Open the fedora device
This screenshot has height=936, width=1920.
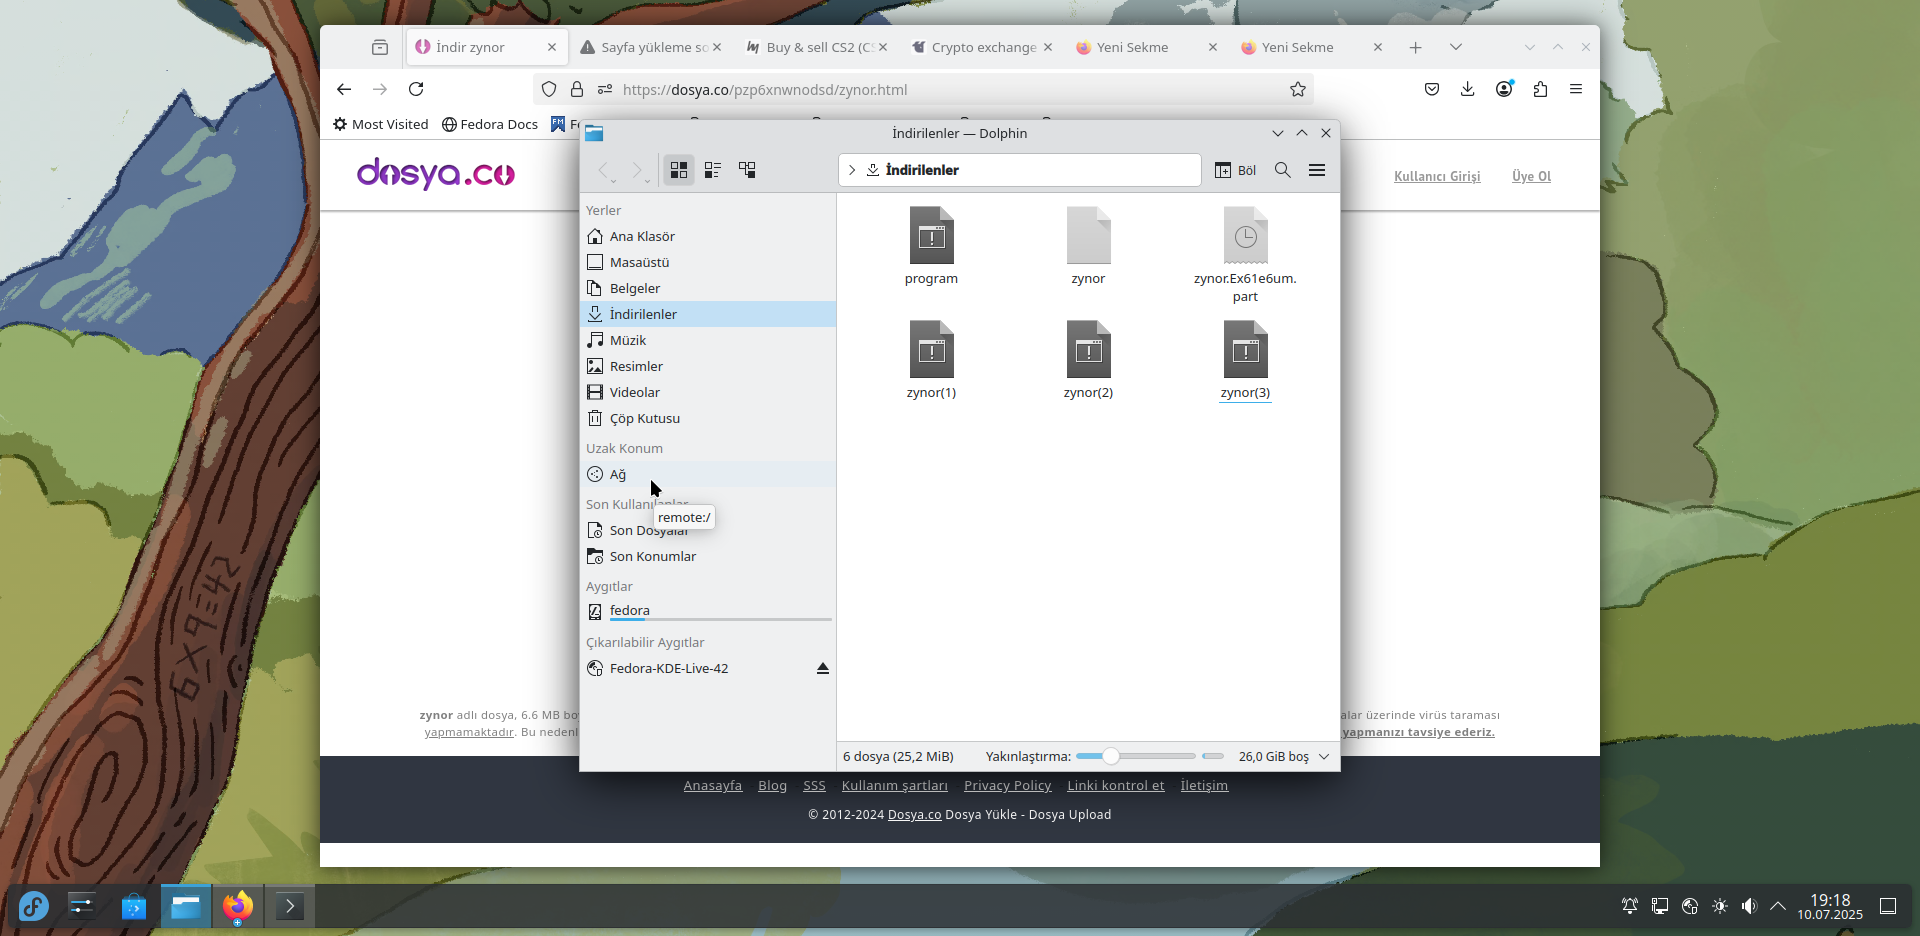707,611
